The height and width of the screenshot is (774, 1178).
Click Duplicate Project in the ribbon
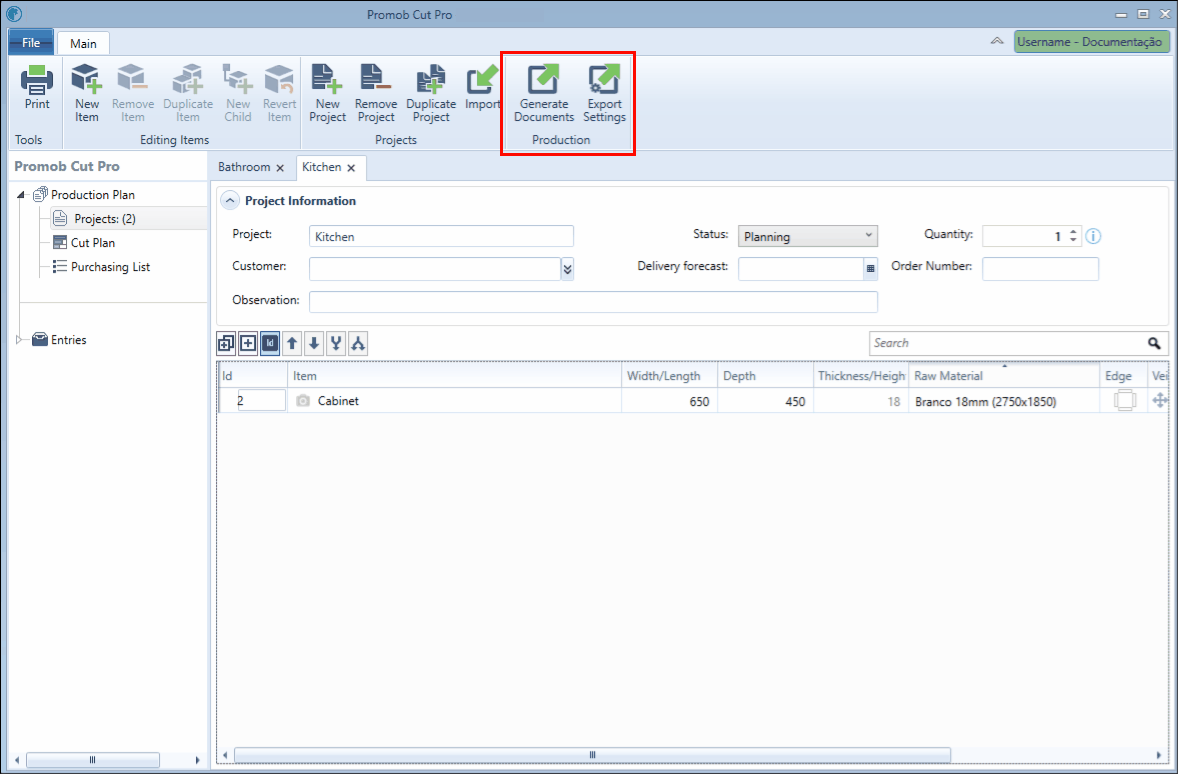click(431, 93)
